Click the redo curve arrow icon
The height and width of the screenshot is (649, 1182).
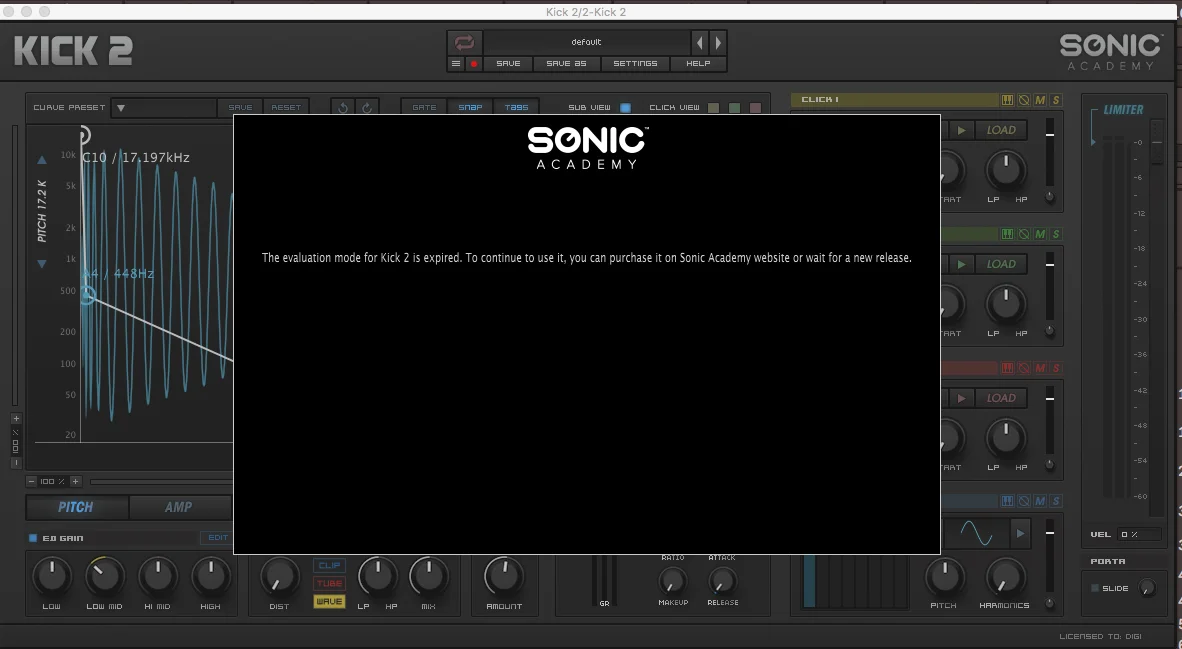[367, 108]
